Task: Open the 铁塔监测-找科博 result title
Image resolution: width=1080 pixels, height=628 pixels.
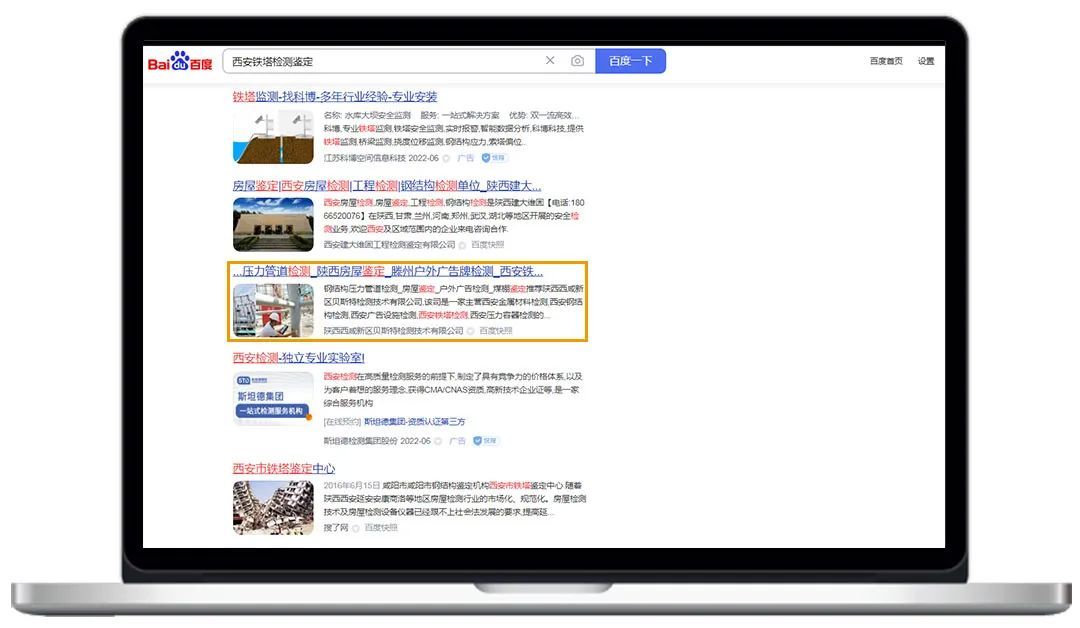Action: tap(335, 97)
